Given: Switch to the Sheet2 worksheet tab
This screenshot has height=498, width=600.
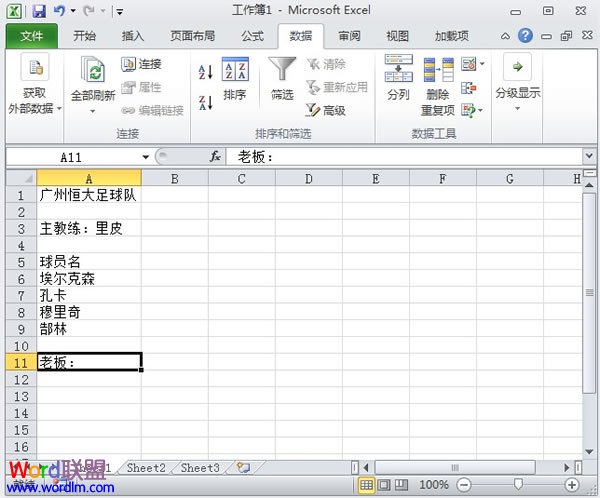Looking at the screenshot, I should pos(146,468).
